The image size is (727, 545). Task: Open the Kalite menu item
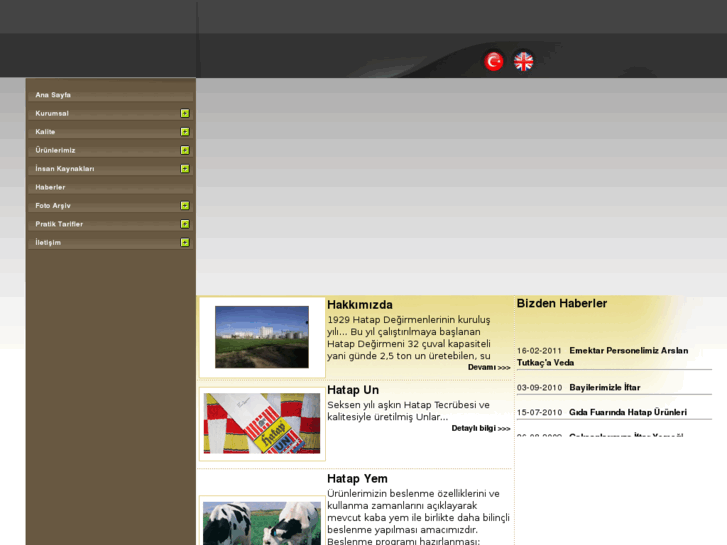point(110,132)
